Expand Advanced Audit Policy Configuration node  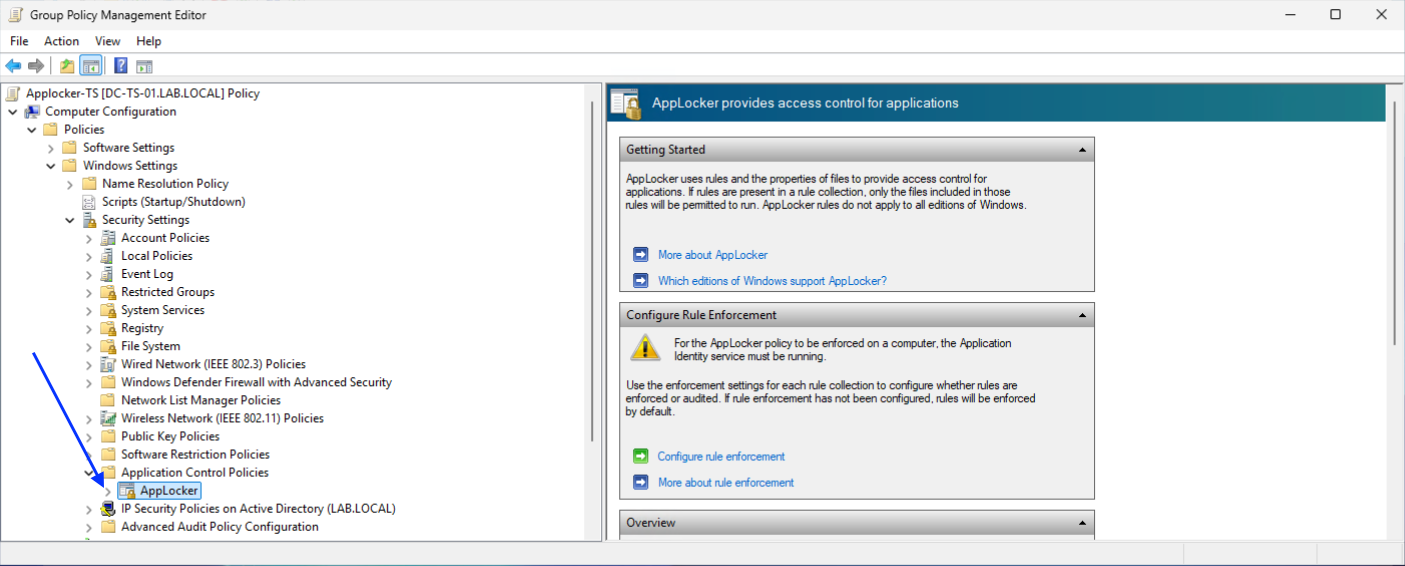(x=89, y=527)
